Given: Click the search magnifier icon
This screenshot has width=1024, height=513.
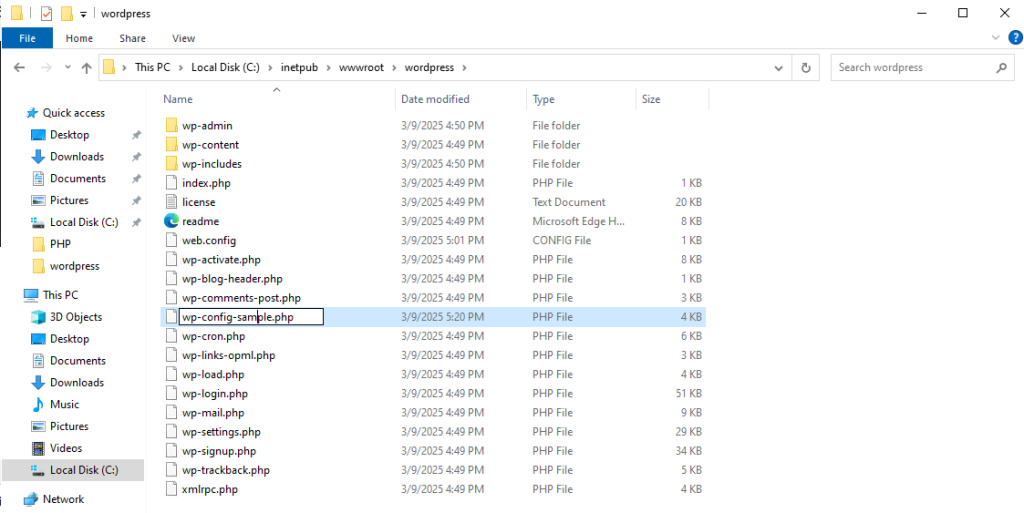Looking at the screenshot, I should pyautogui.click(x=1001, y=67).
